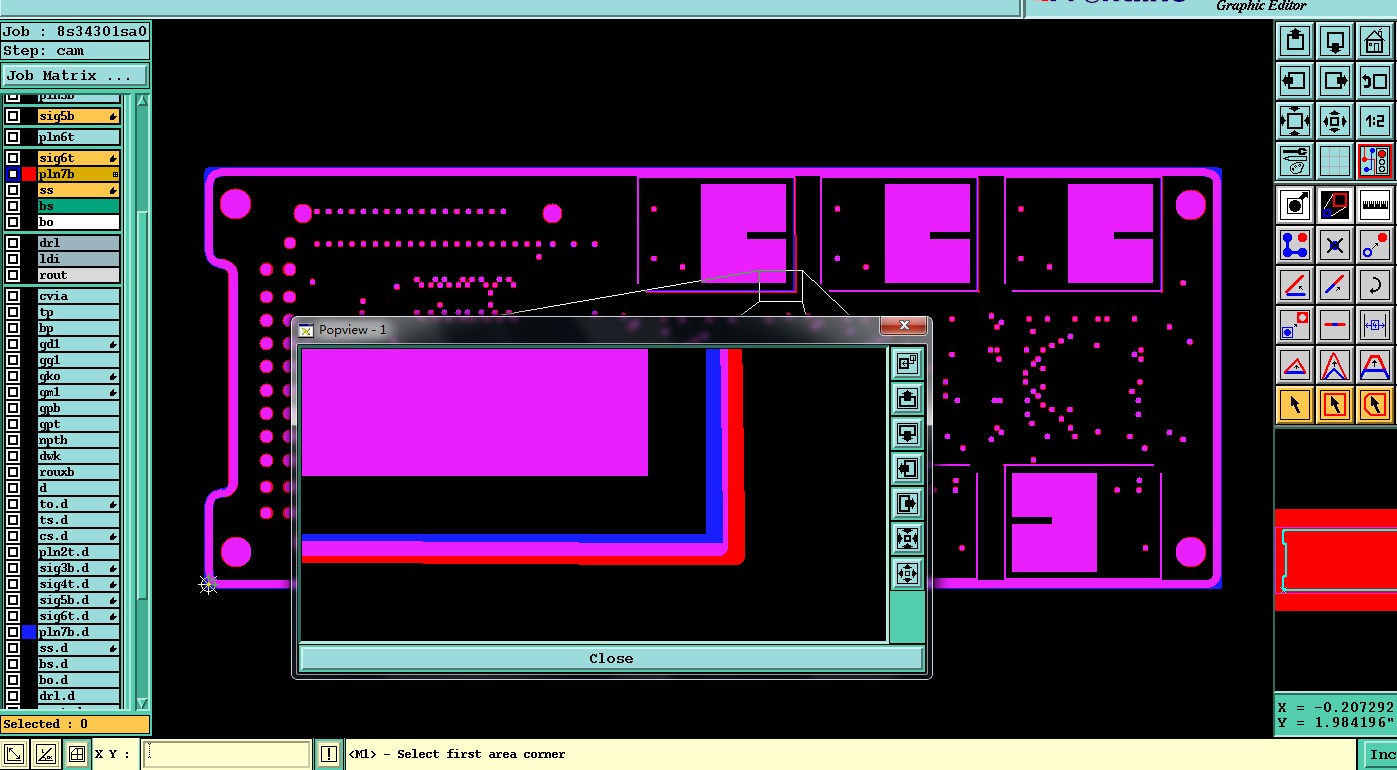
Task: Select the dimension spacing tool with blue arrows
Action: pos(1375,325)
